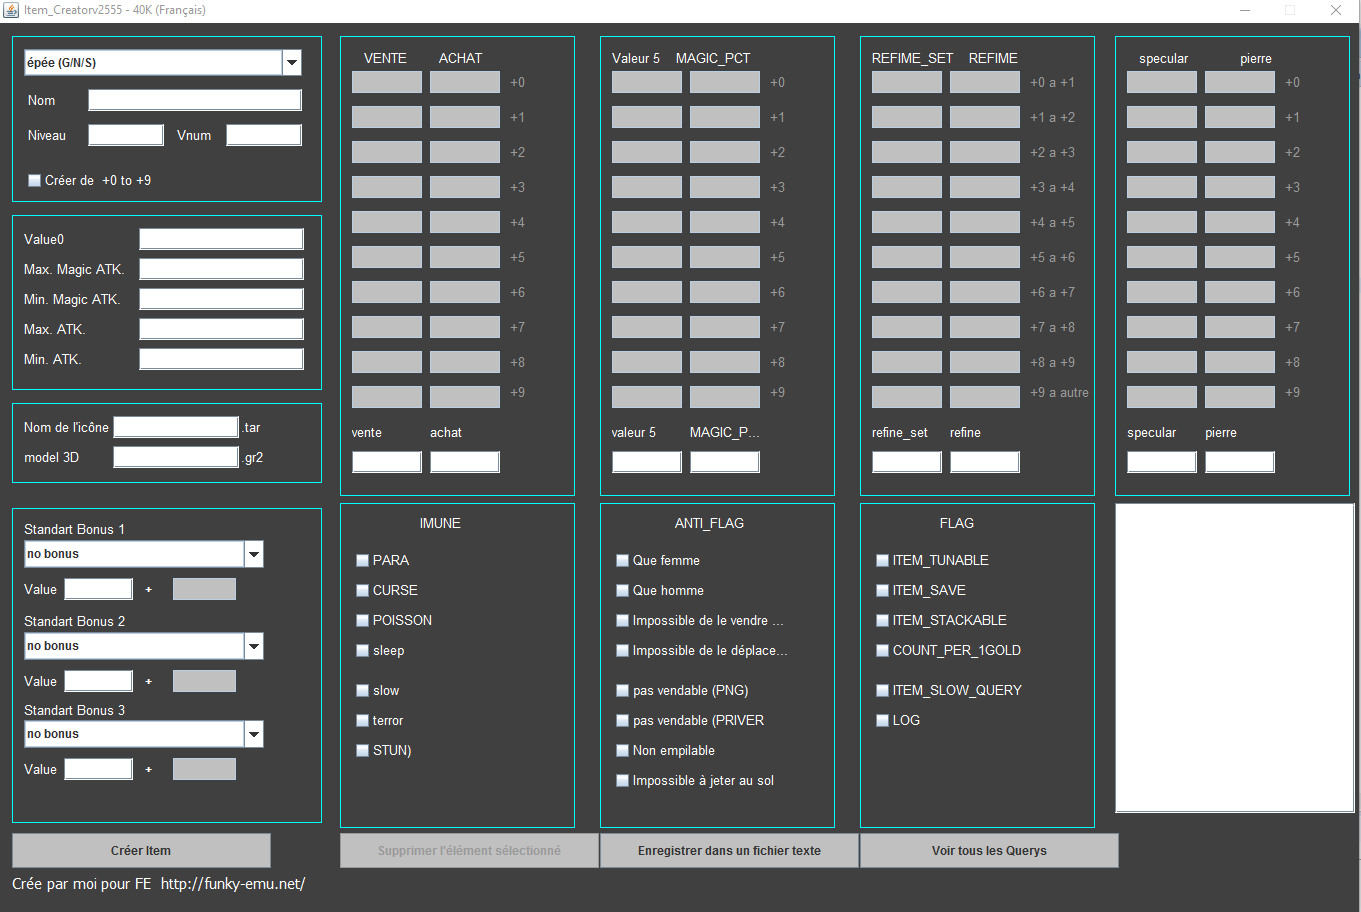
Task: Click the Max. ATK. input field
Action: coord(221,329)
